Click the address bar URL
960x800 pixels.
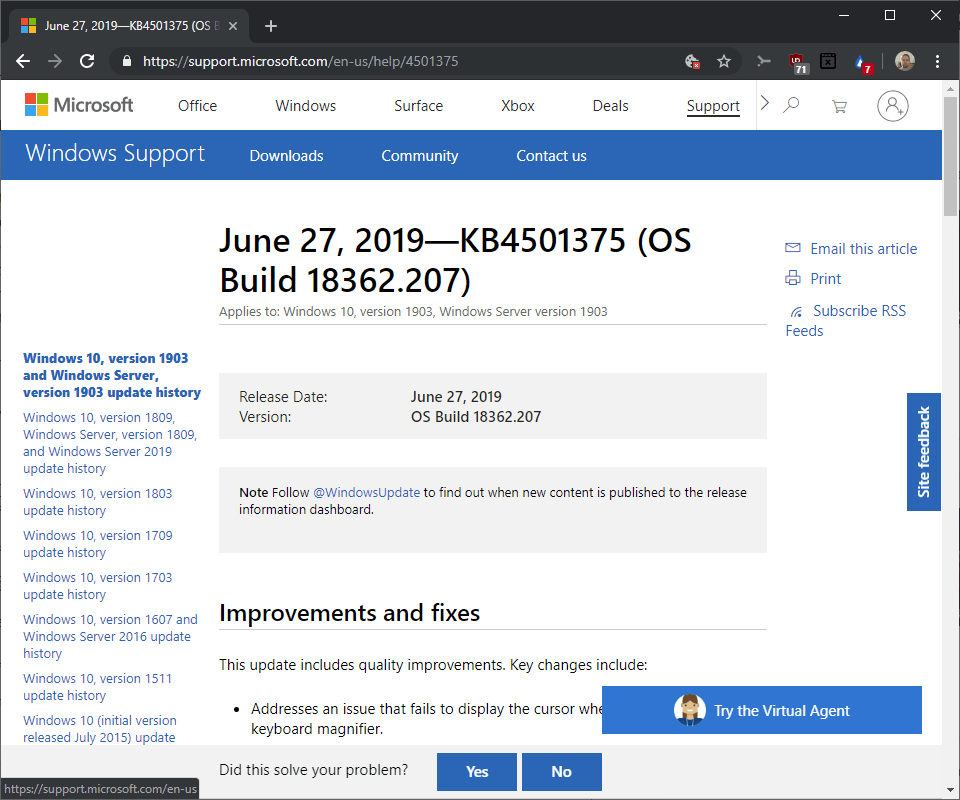[x=300, y=61]
